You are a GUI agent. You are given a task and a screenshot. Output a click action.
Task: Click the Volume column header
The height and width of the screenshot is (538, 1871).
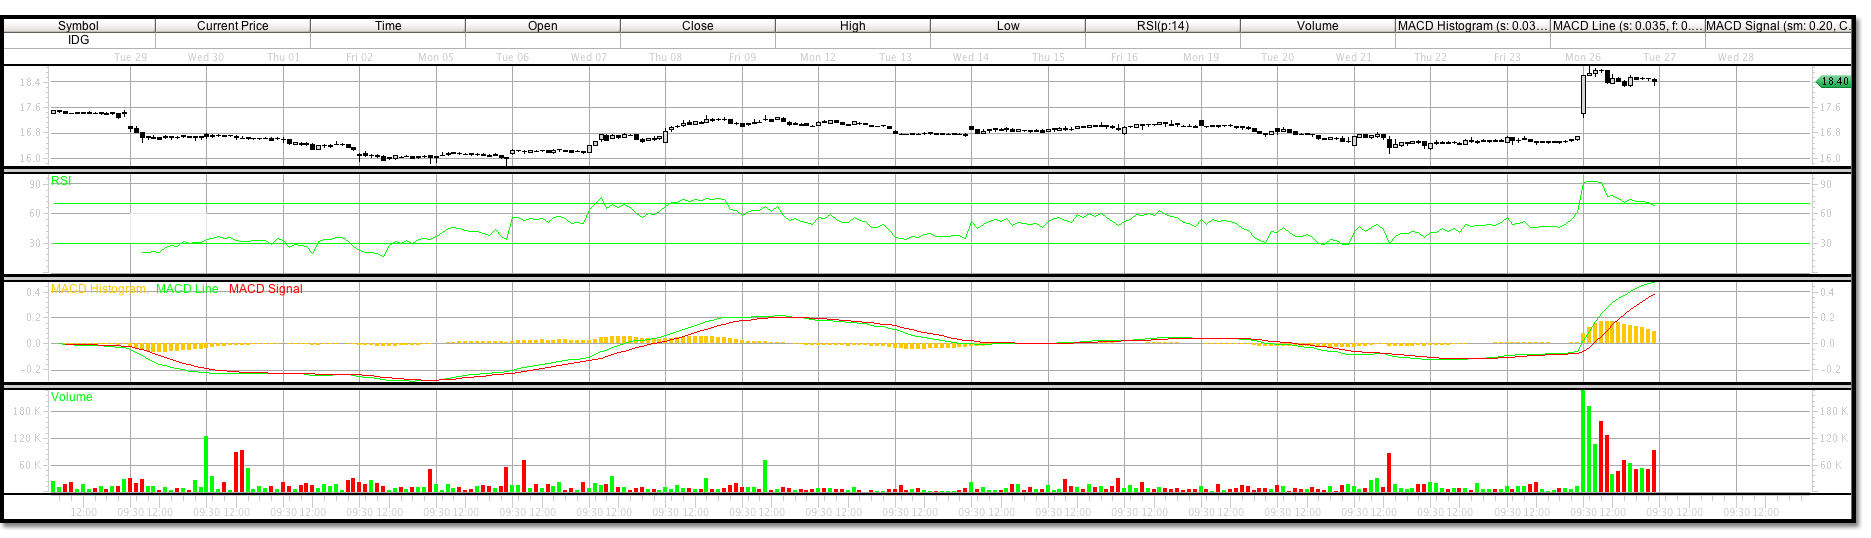pyautogui.click(x=1317, y=26)
